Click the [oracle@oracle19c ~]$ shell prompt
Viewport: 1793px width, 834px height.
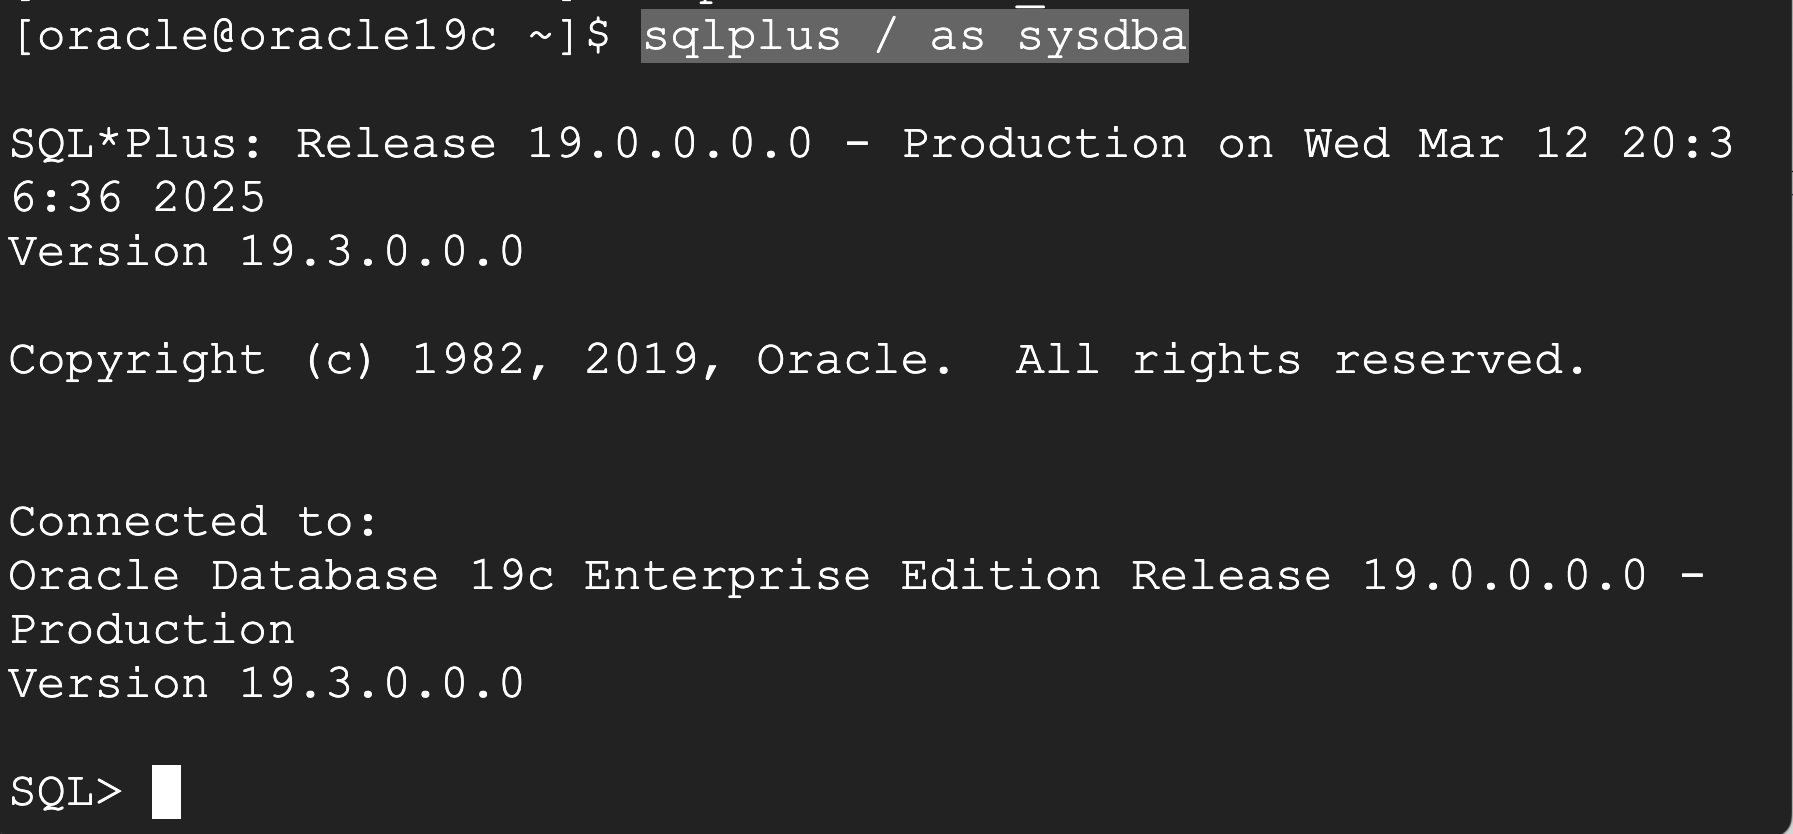click(x=312, y=37)
